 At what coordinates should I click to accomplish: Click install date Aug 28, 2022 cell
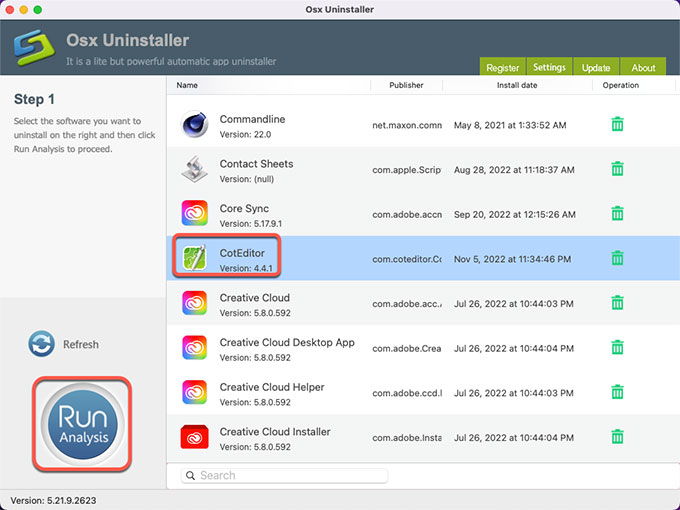(514, 170)
